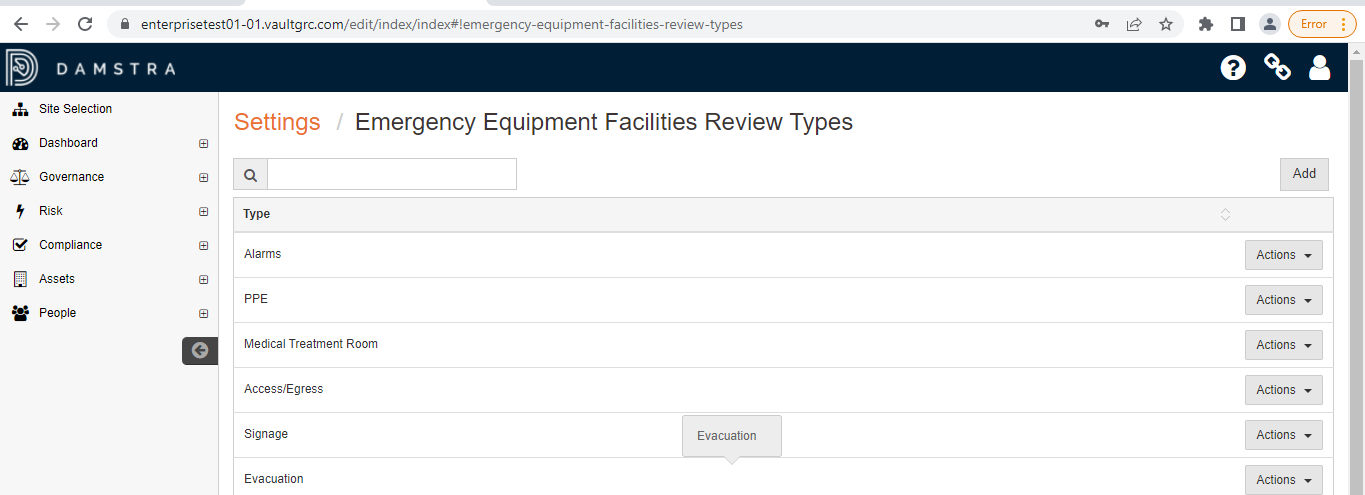Click the Risk lightning bolt icon
The image size is (1365, 495).
pos(19,211)
